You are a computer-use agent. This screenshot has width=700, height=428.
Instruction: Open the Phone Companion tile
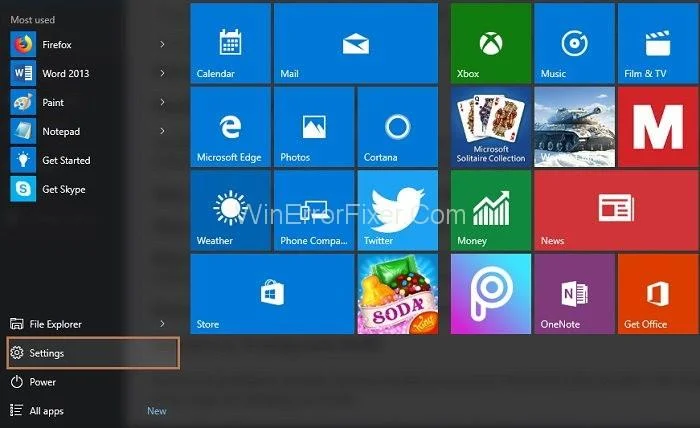314,210
